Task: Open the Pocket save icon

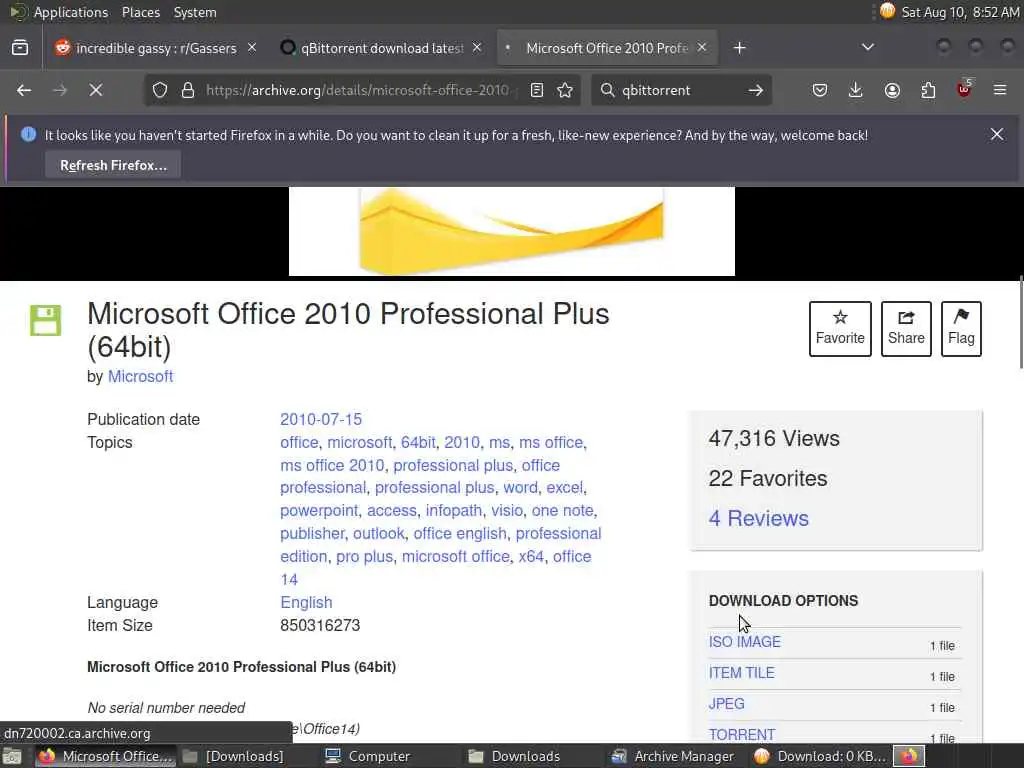Action: pyautogui.click(x=820, y=90)
